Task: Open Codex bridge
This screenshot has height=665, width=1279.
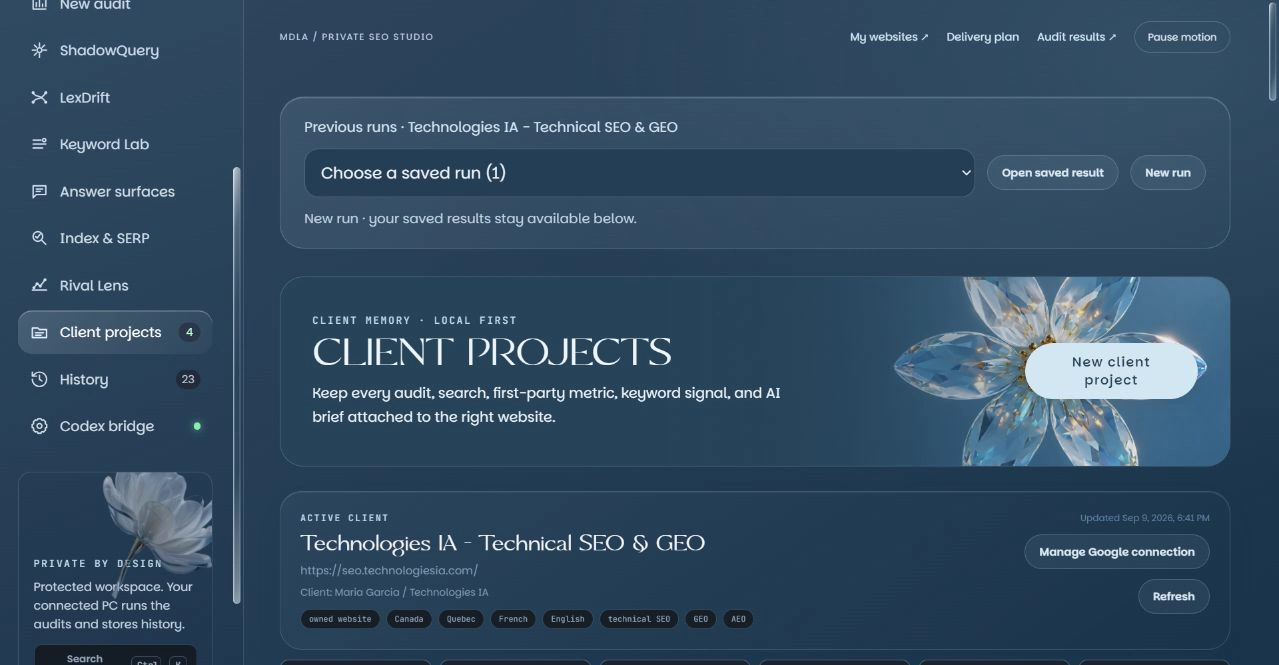Action: click(115, 426)
